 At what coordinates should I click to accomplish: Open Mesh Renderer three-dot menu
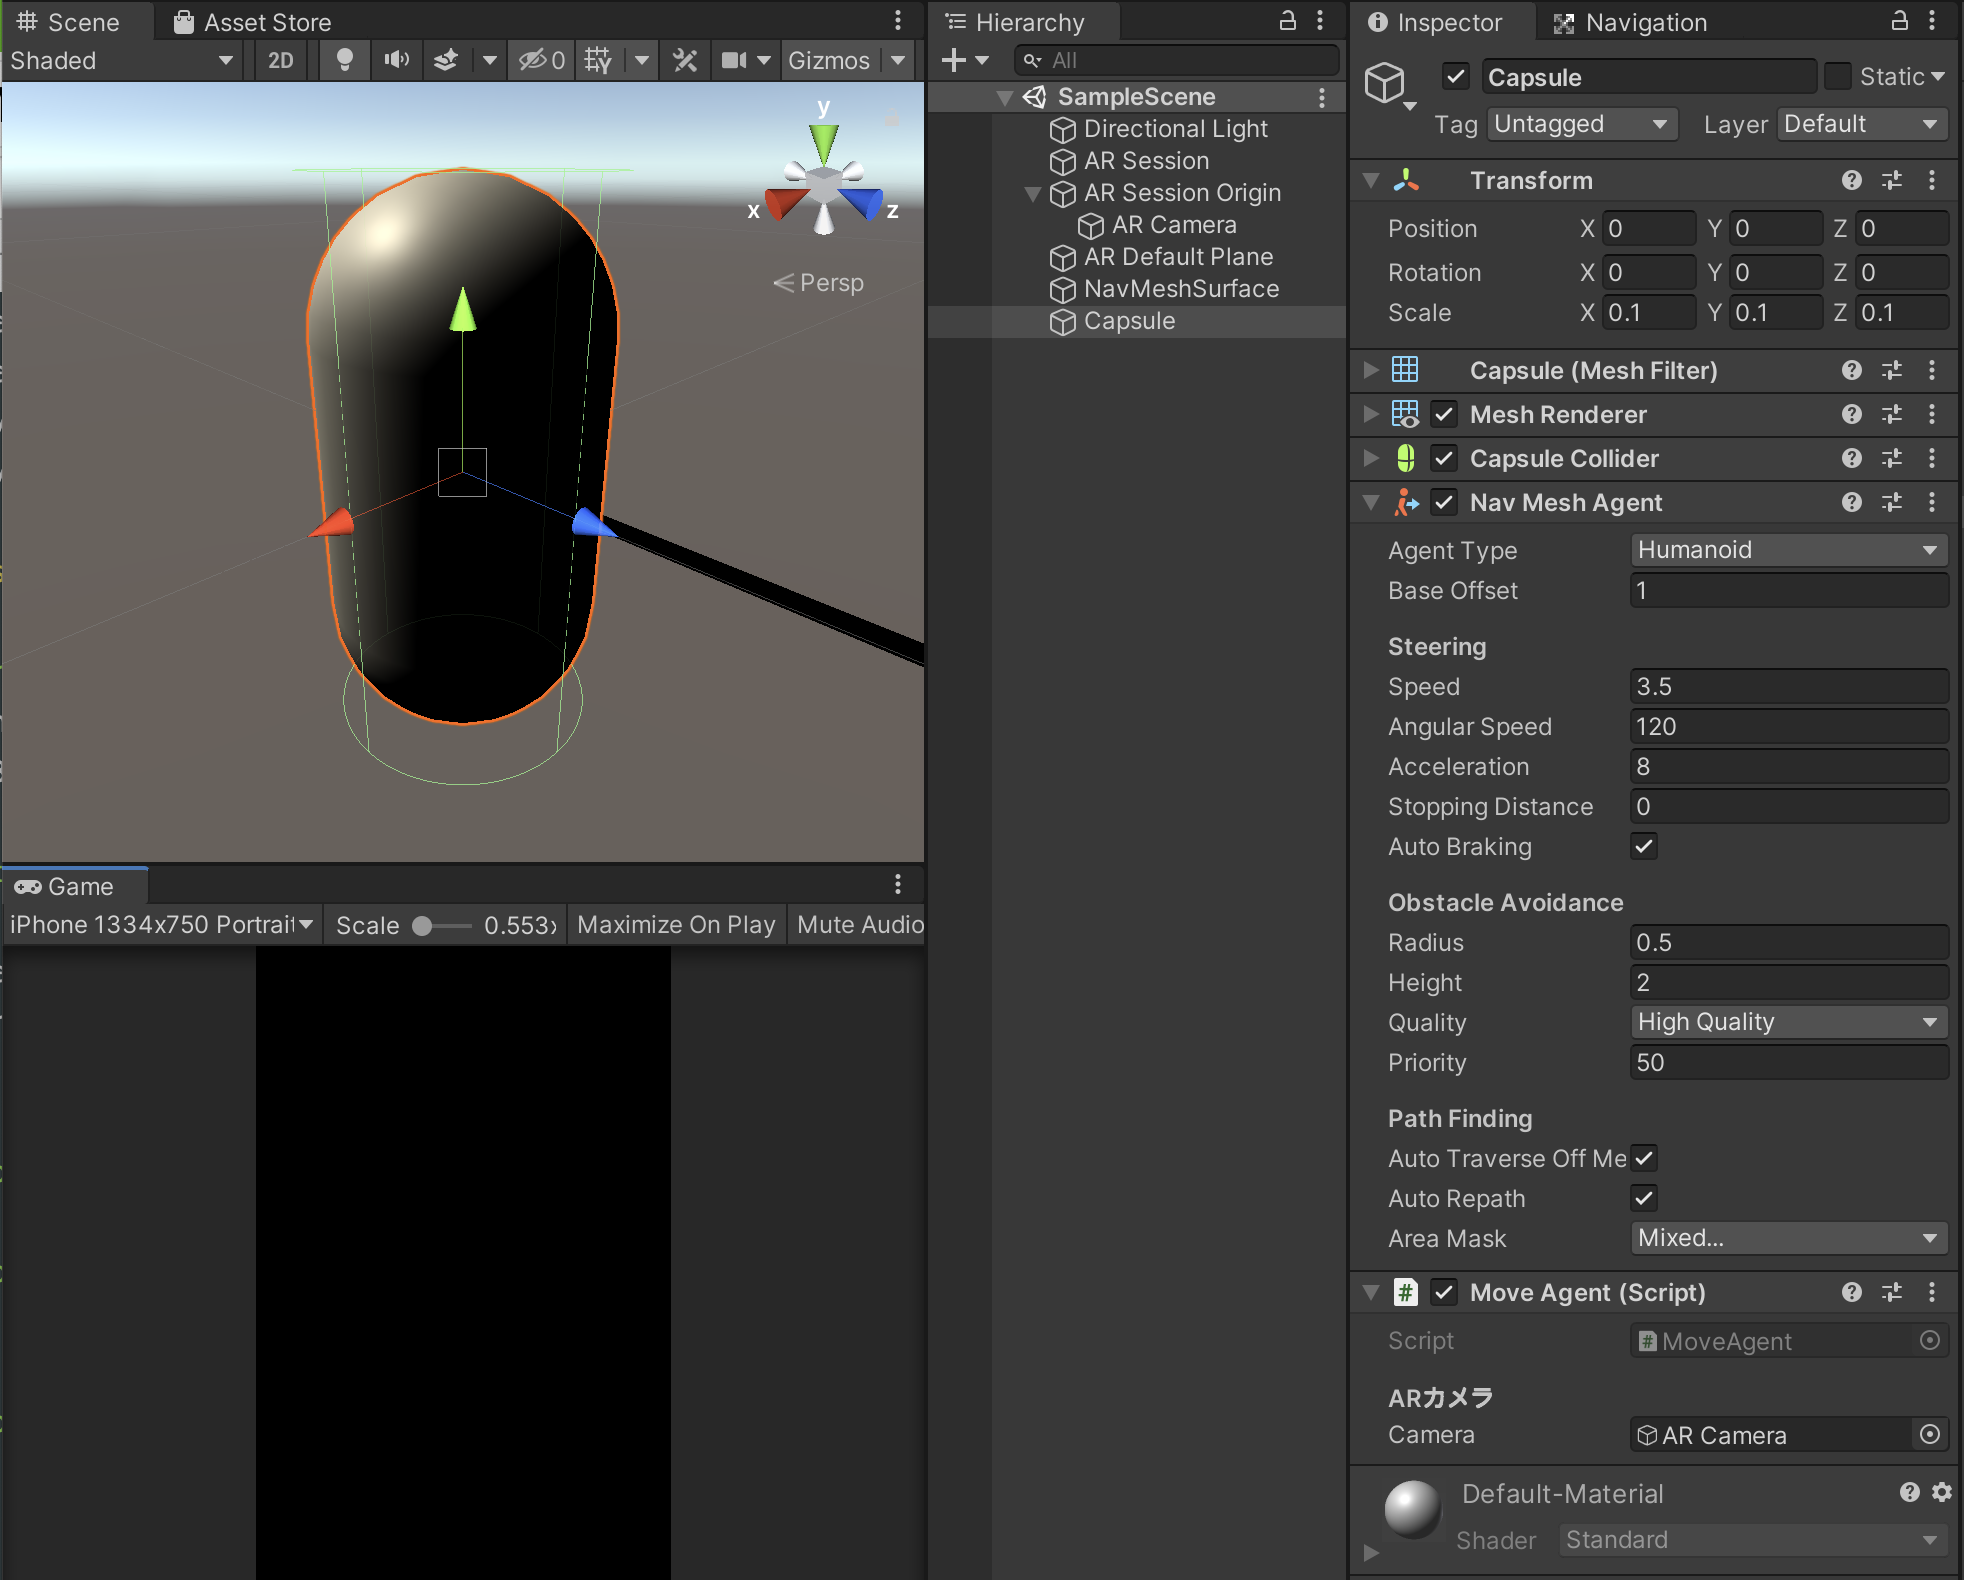tap(1932, 414)
